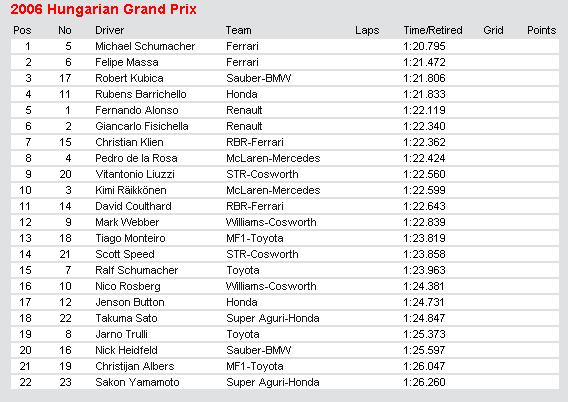Click the Sauber-BMW team for Kubica
Screen dimensions: 568x402
pyautogui.click(x=259, y=78)
